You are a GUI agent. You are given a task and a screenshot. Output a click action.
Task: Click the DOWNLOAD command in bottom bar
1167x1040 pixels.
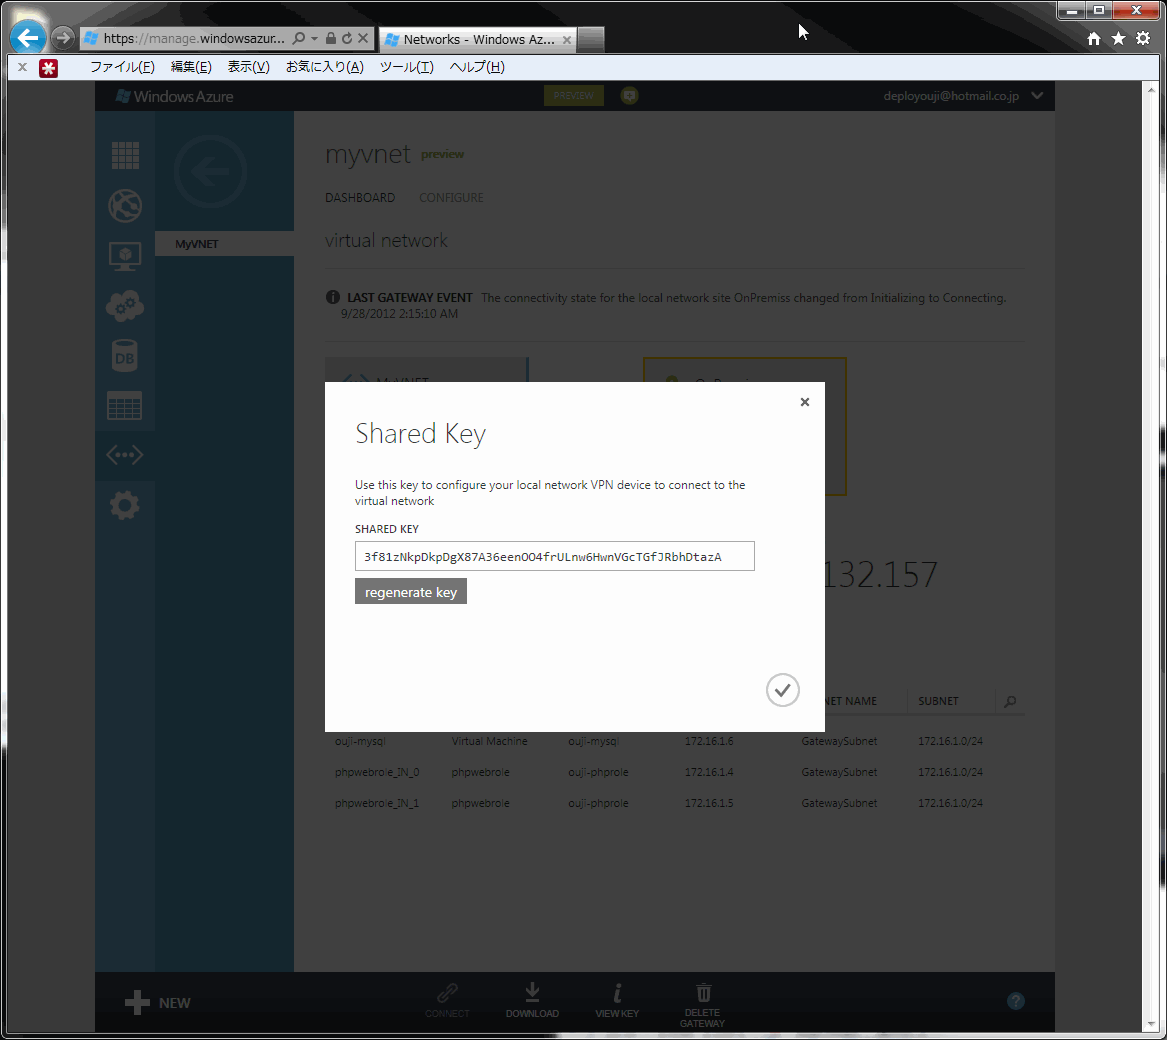coord(532,1001)
